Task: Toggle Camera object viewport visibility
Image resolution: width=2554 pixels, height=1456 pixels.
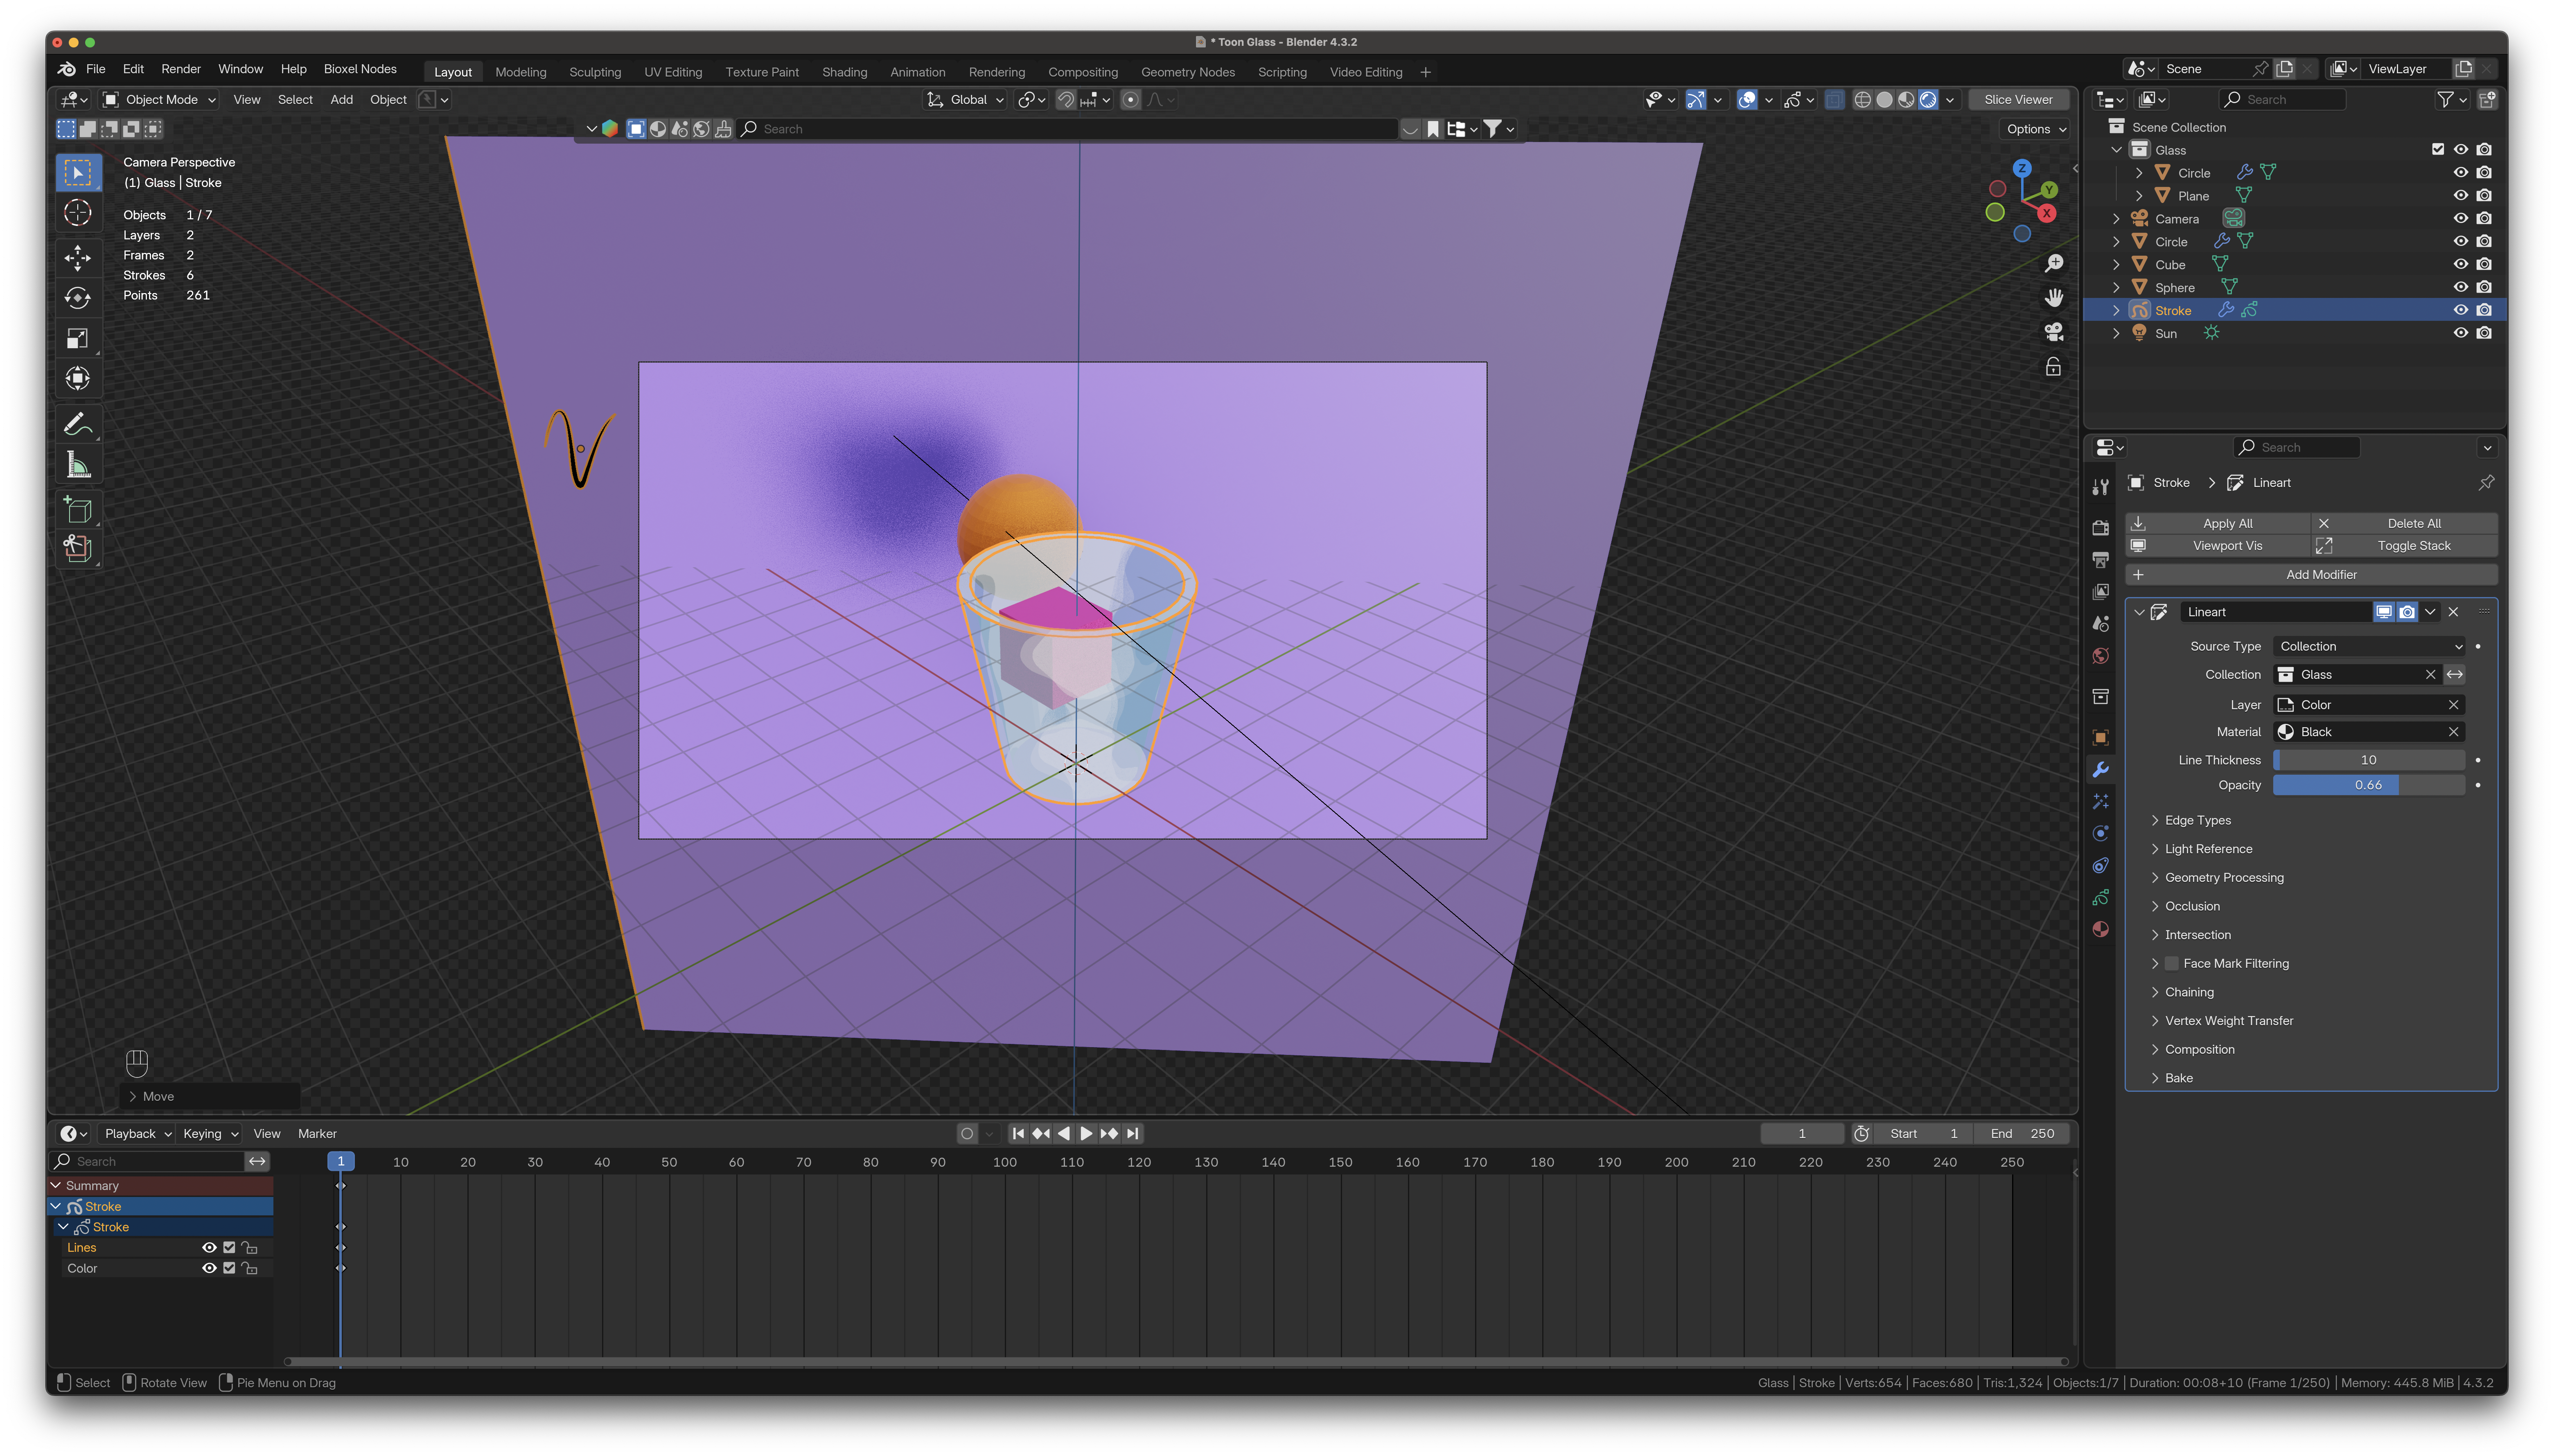Action: tap(2460, 219)
